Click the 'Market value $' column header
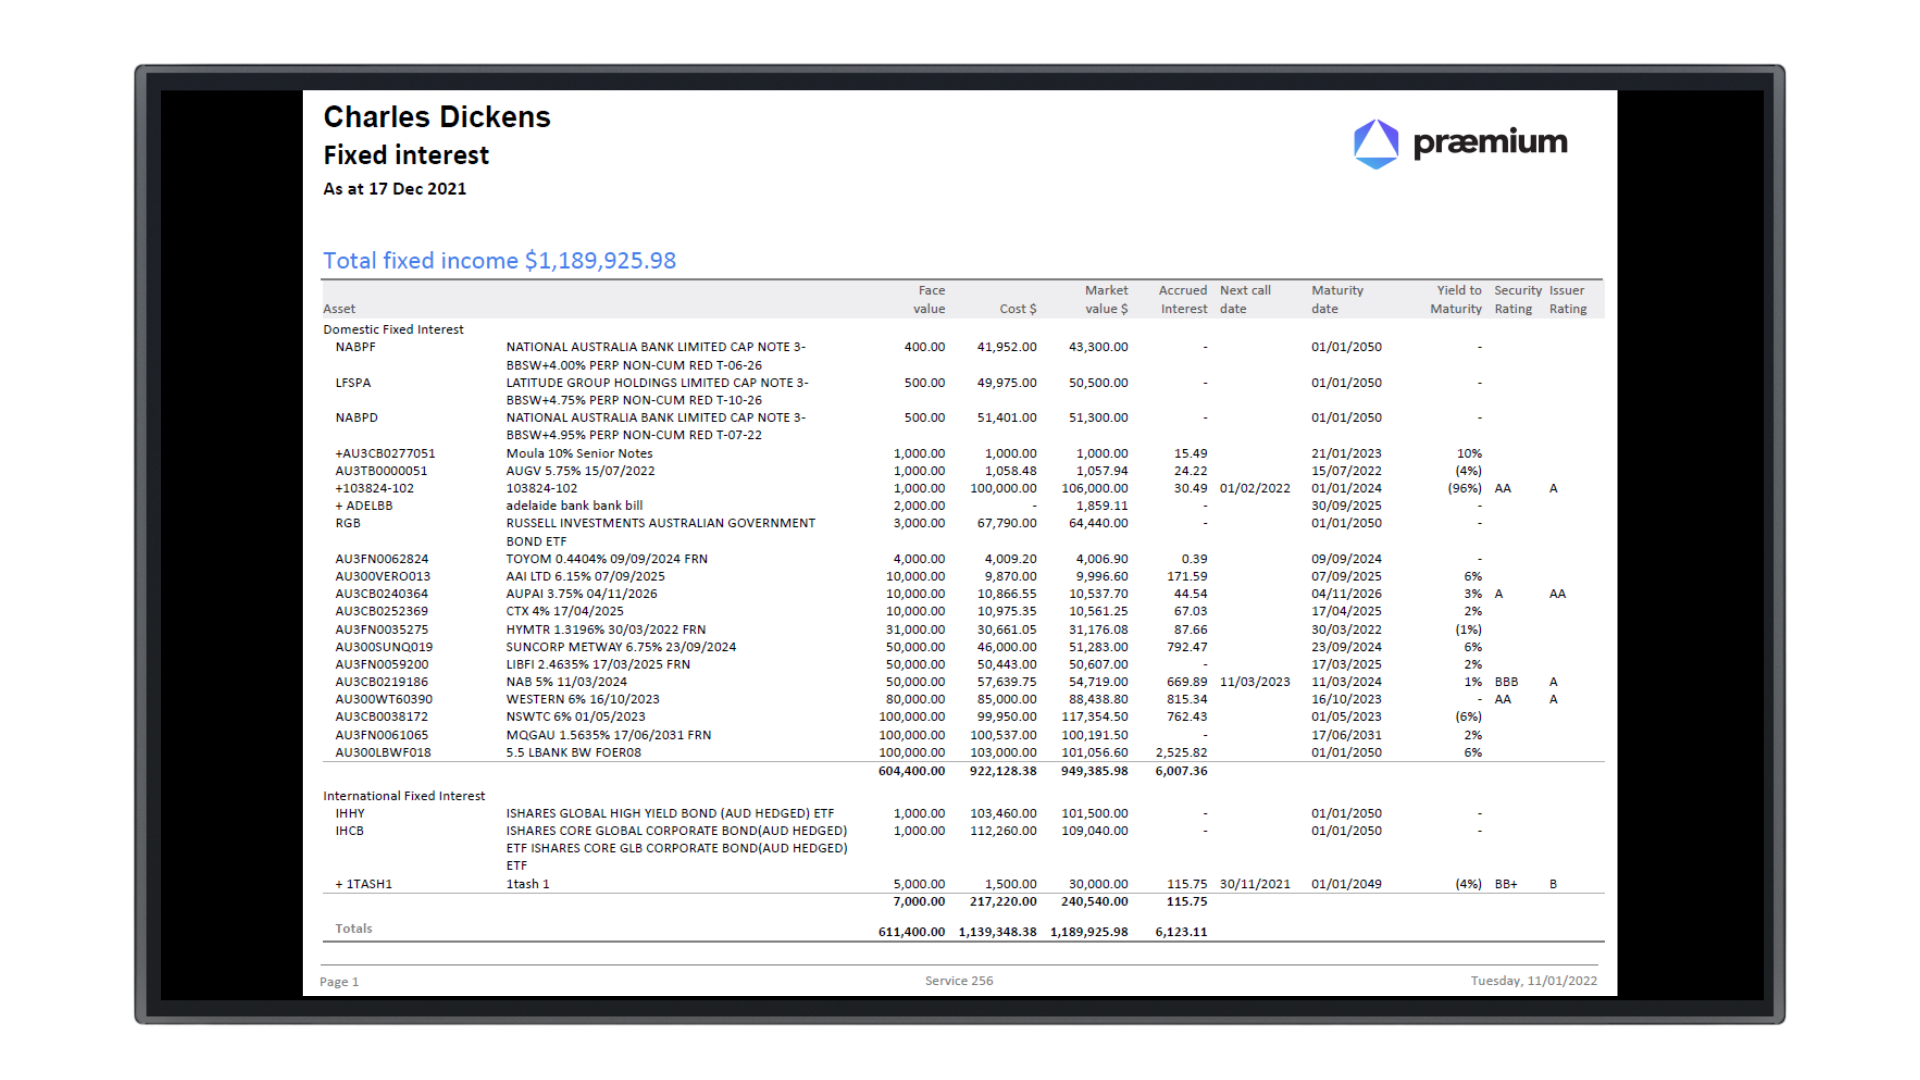 tap(1106, 300)
